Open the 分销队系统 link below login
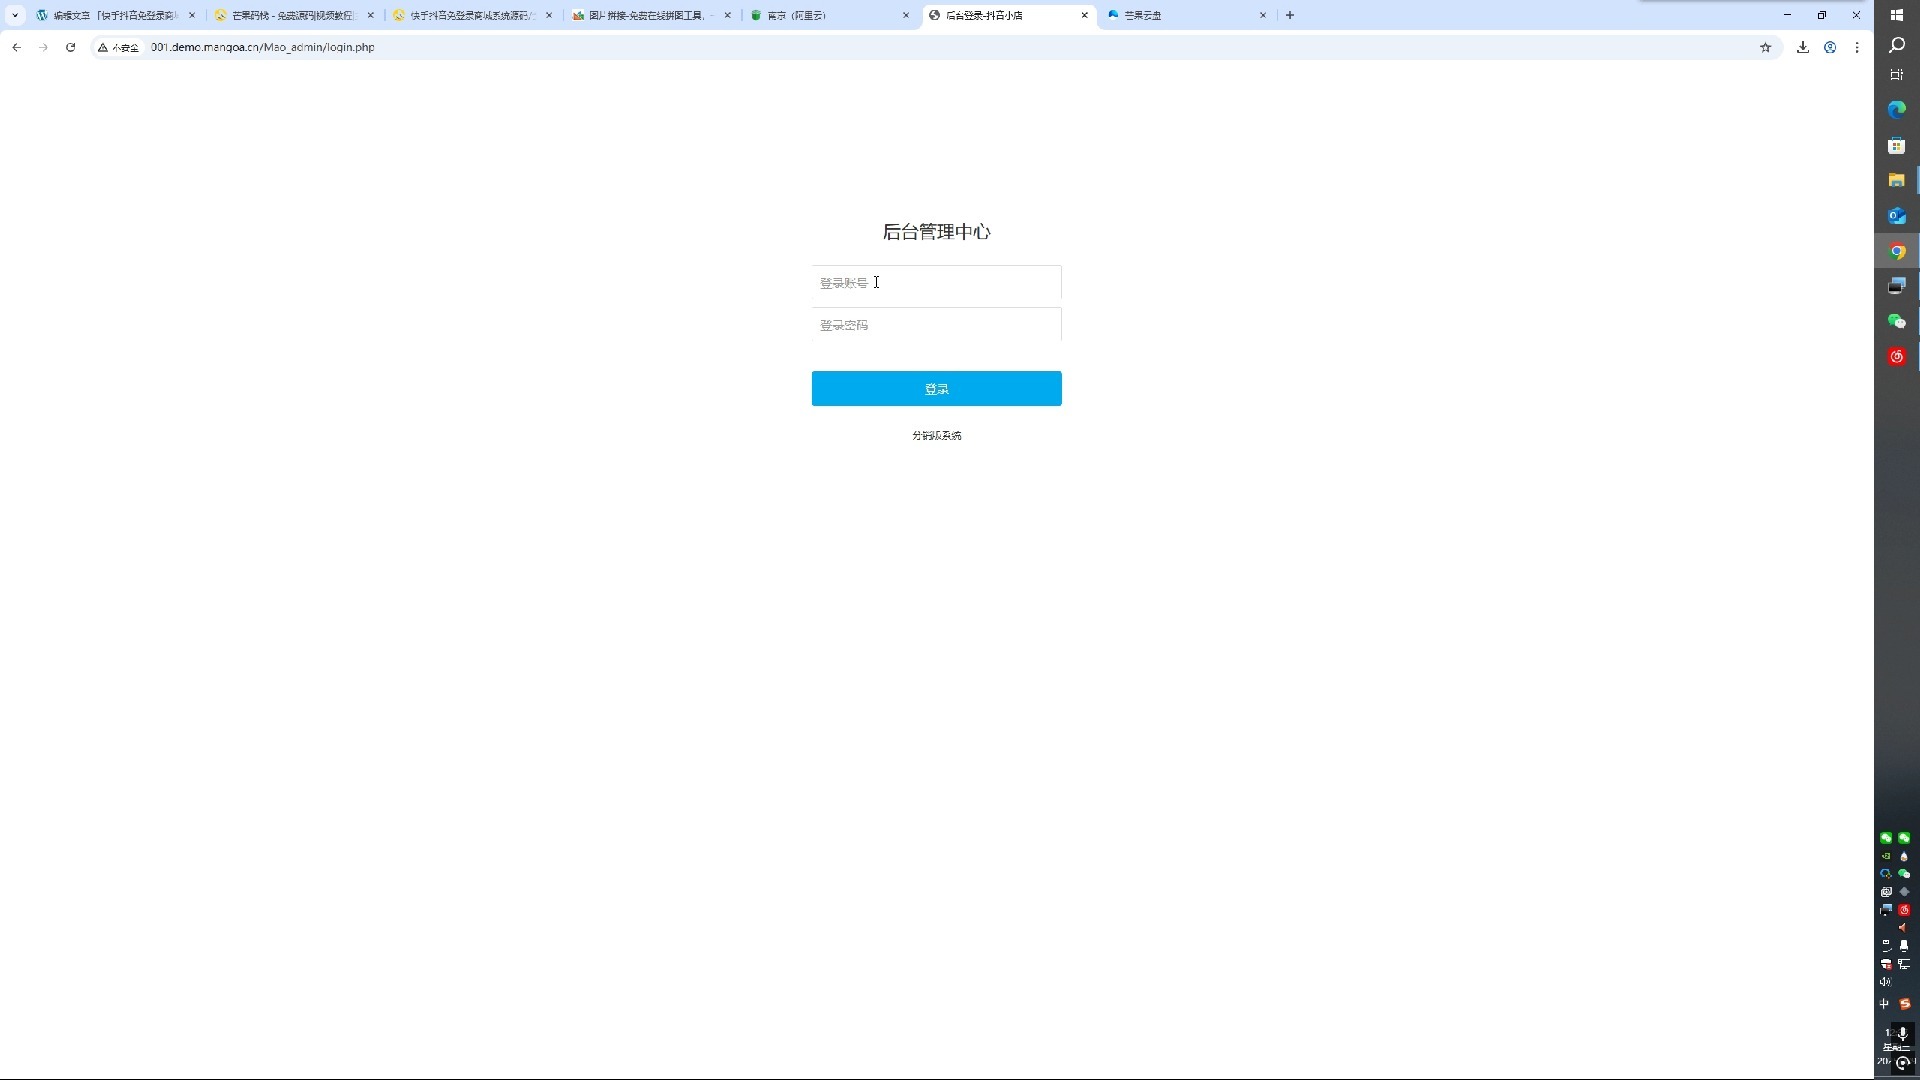1920x1080 pixels. 936,435
